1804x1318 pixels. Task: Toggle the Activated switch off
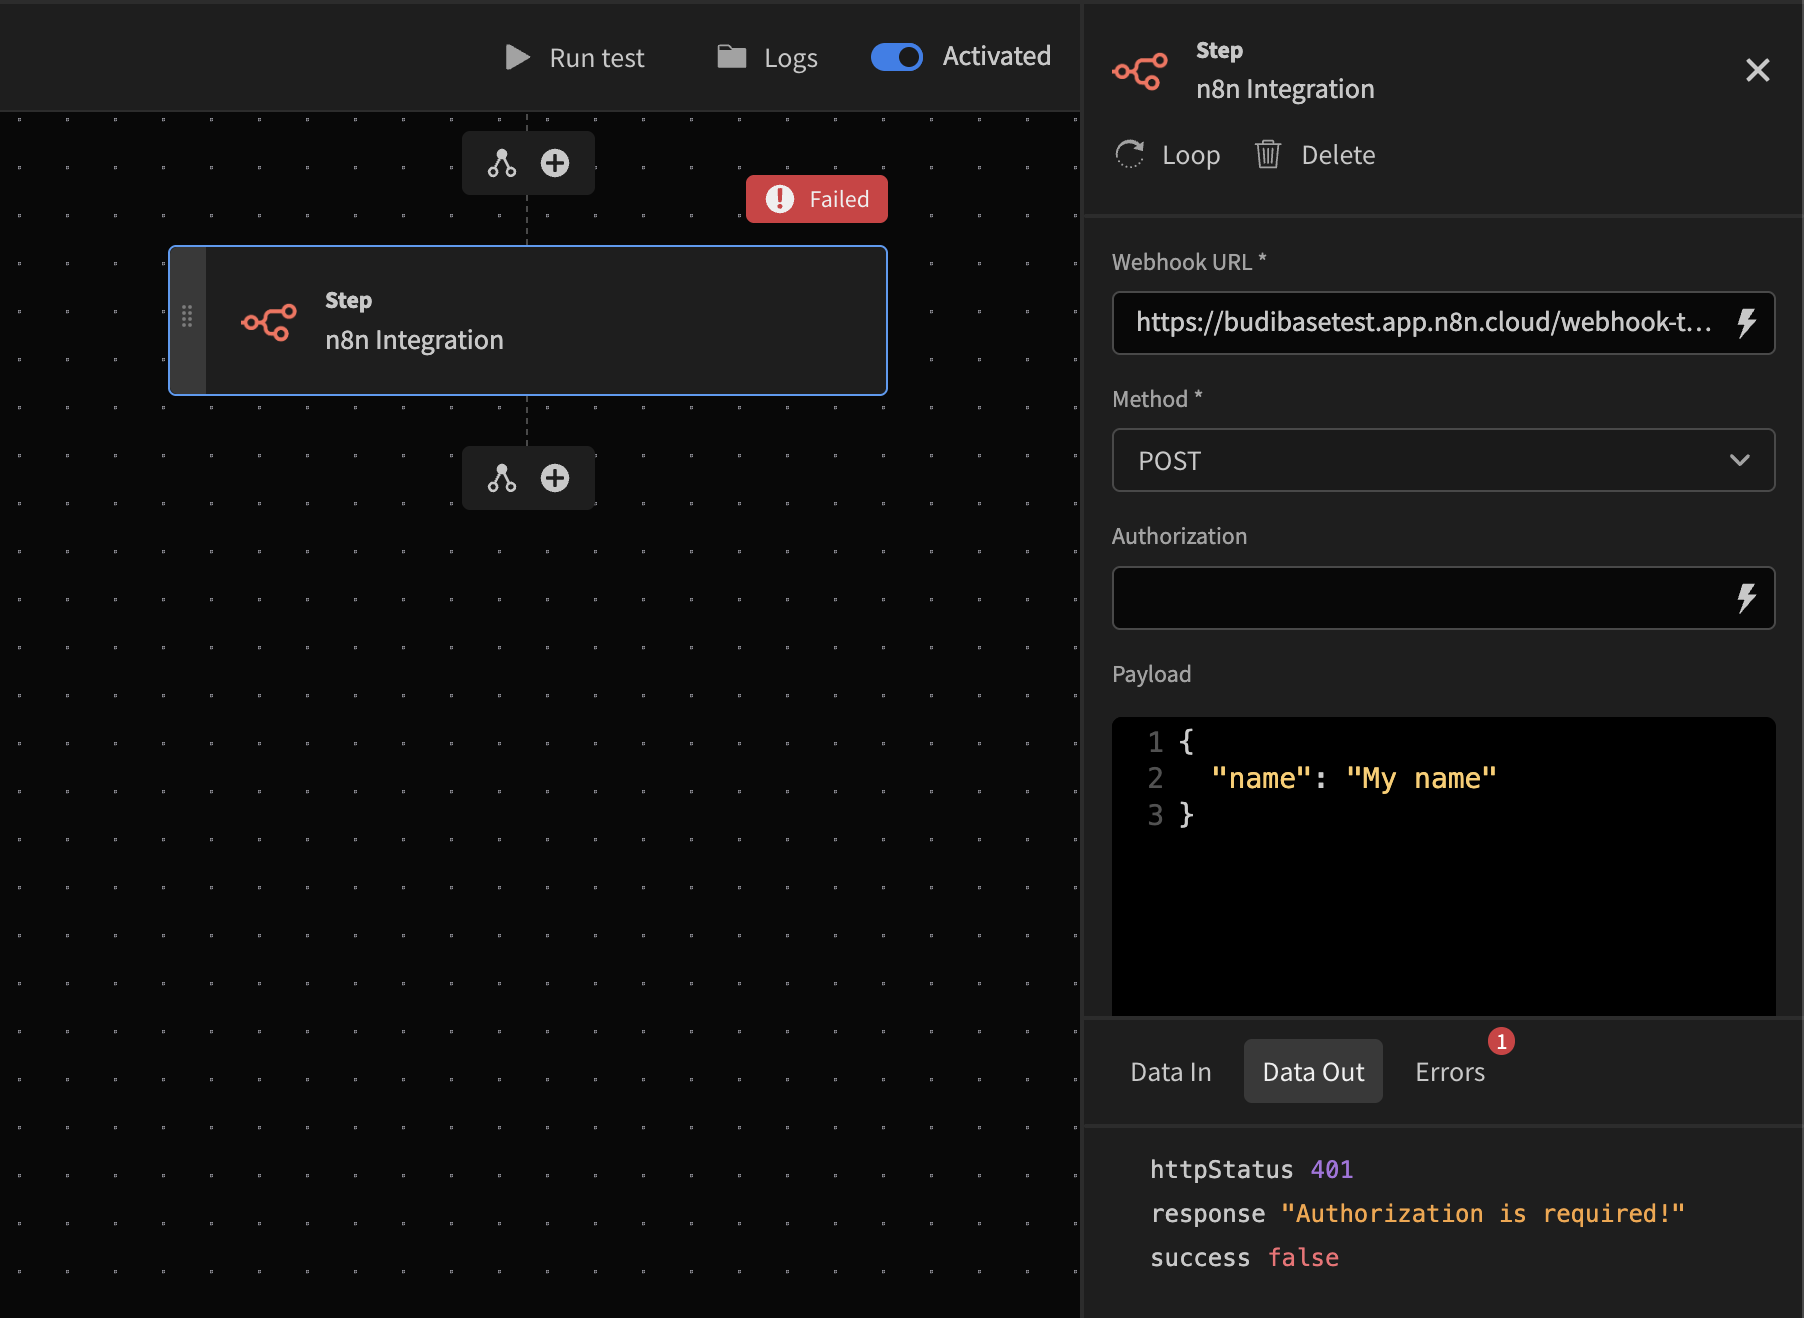point(897,57)
